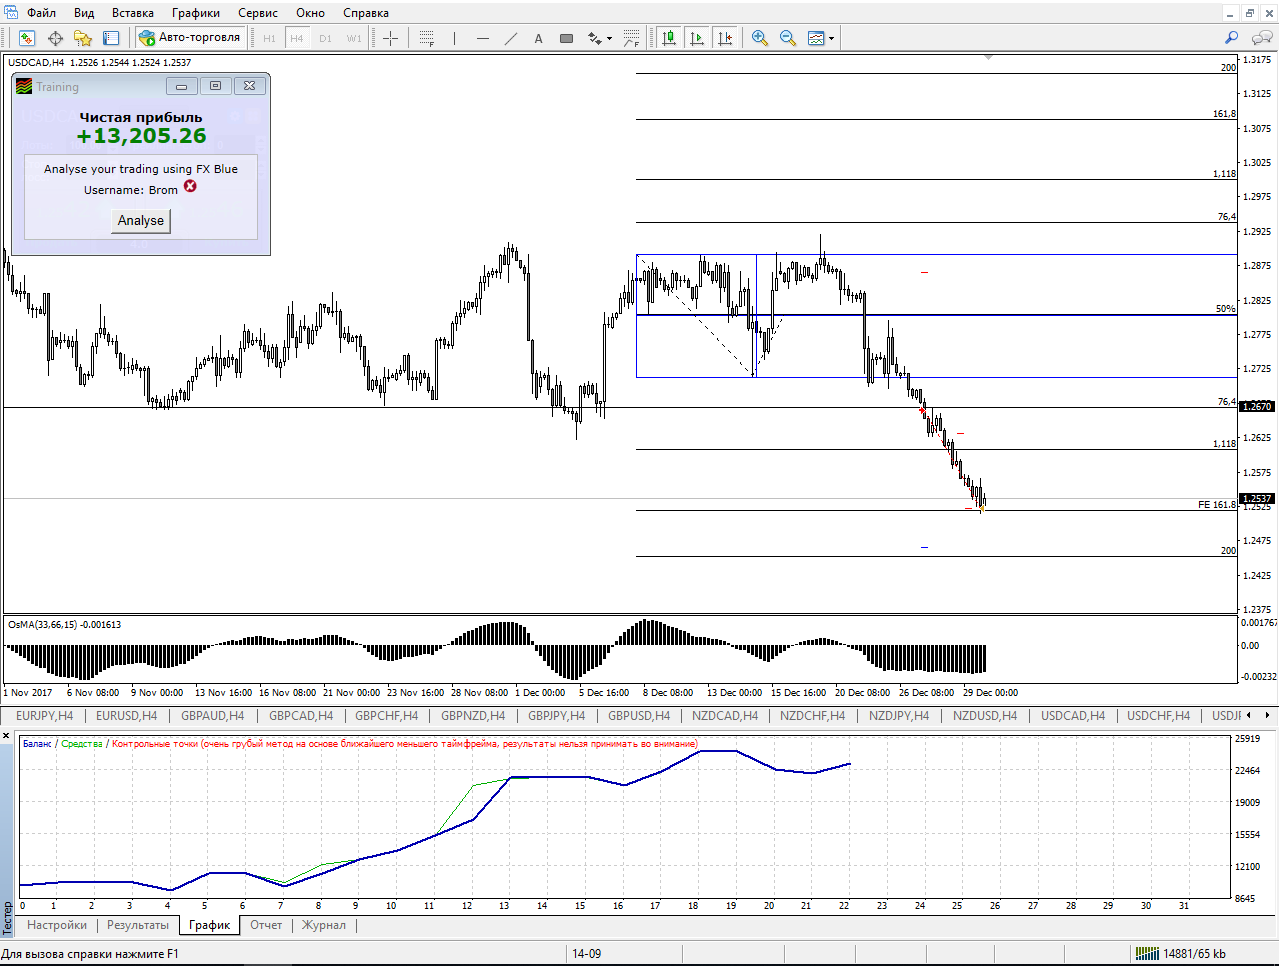The image size is (1279, 966).
Task: Zoom in on the chart
Action: [760, 38]
